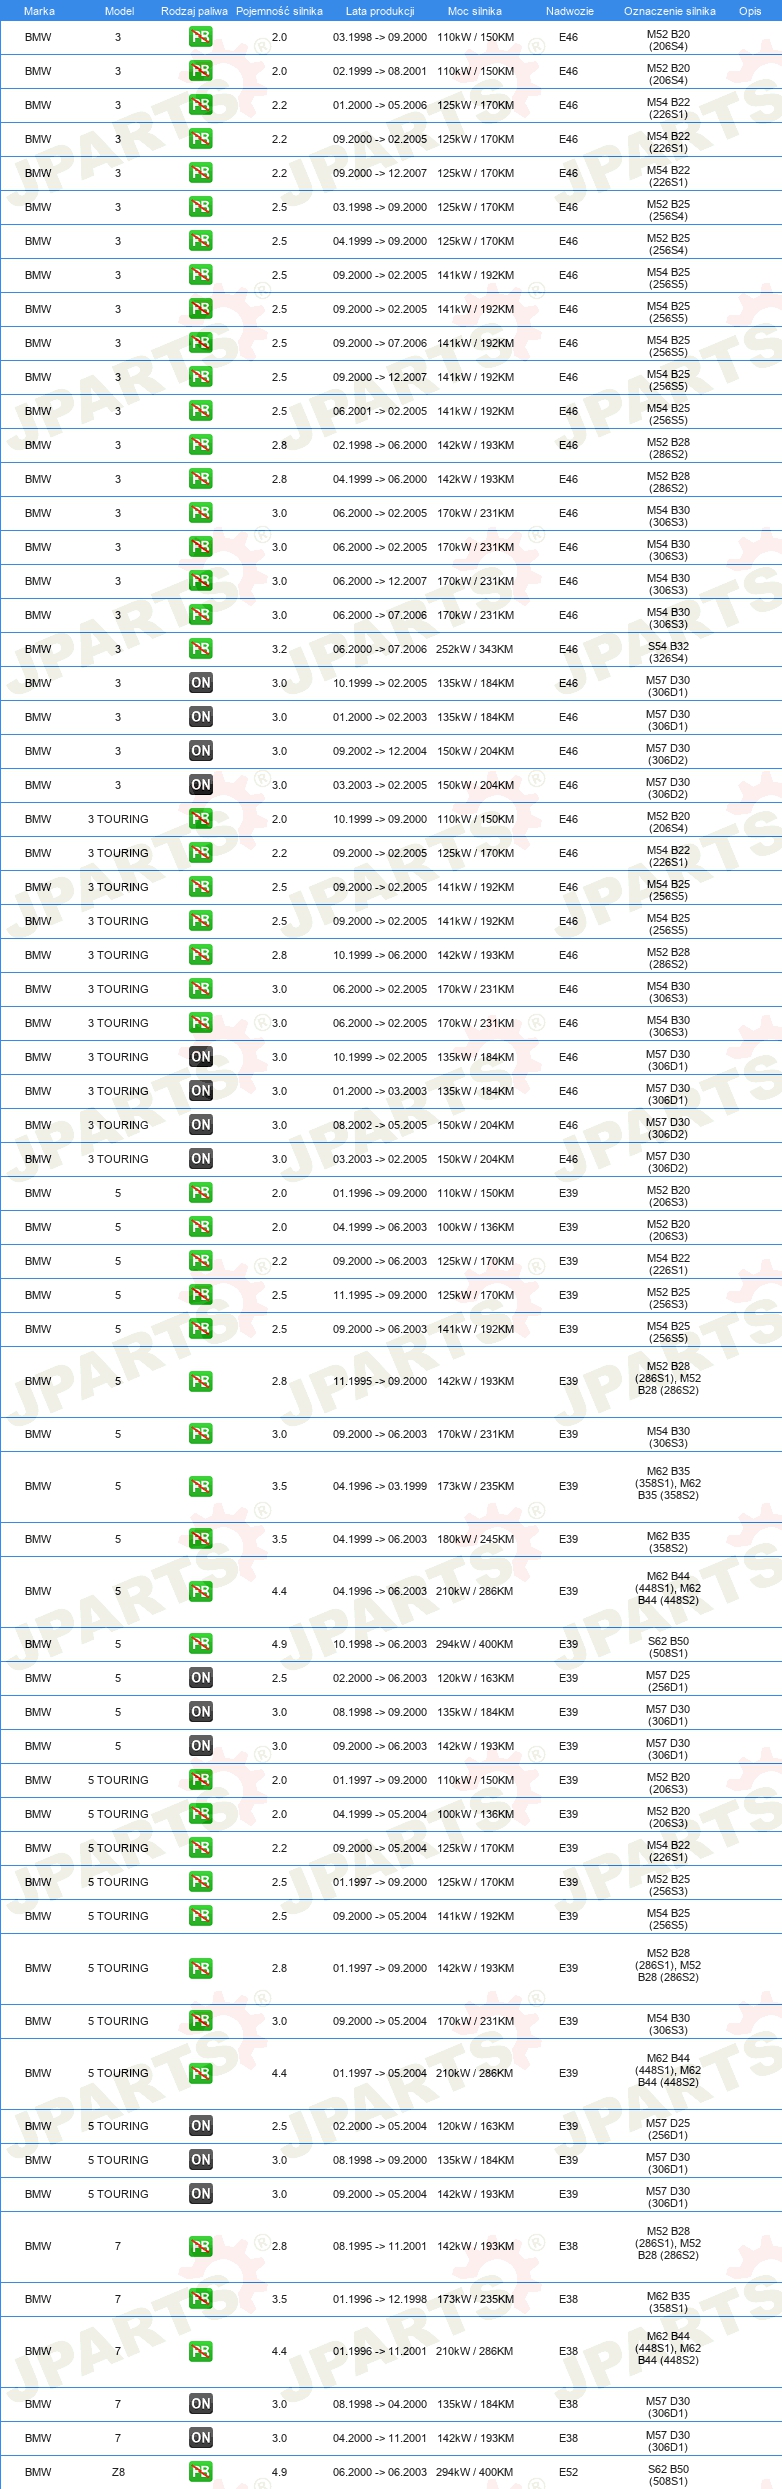Click the 06.2000 -> 06.2003 production years cell
Screen dimensions: 782x2489
pyautogui.click(x=380, y=2472)
